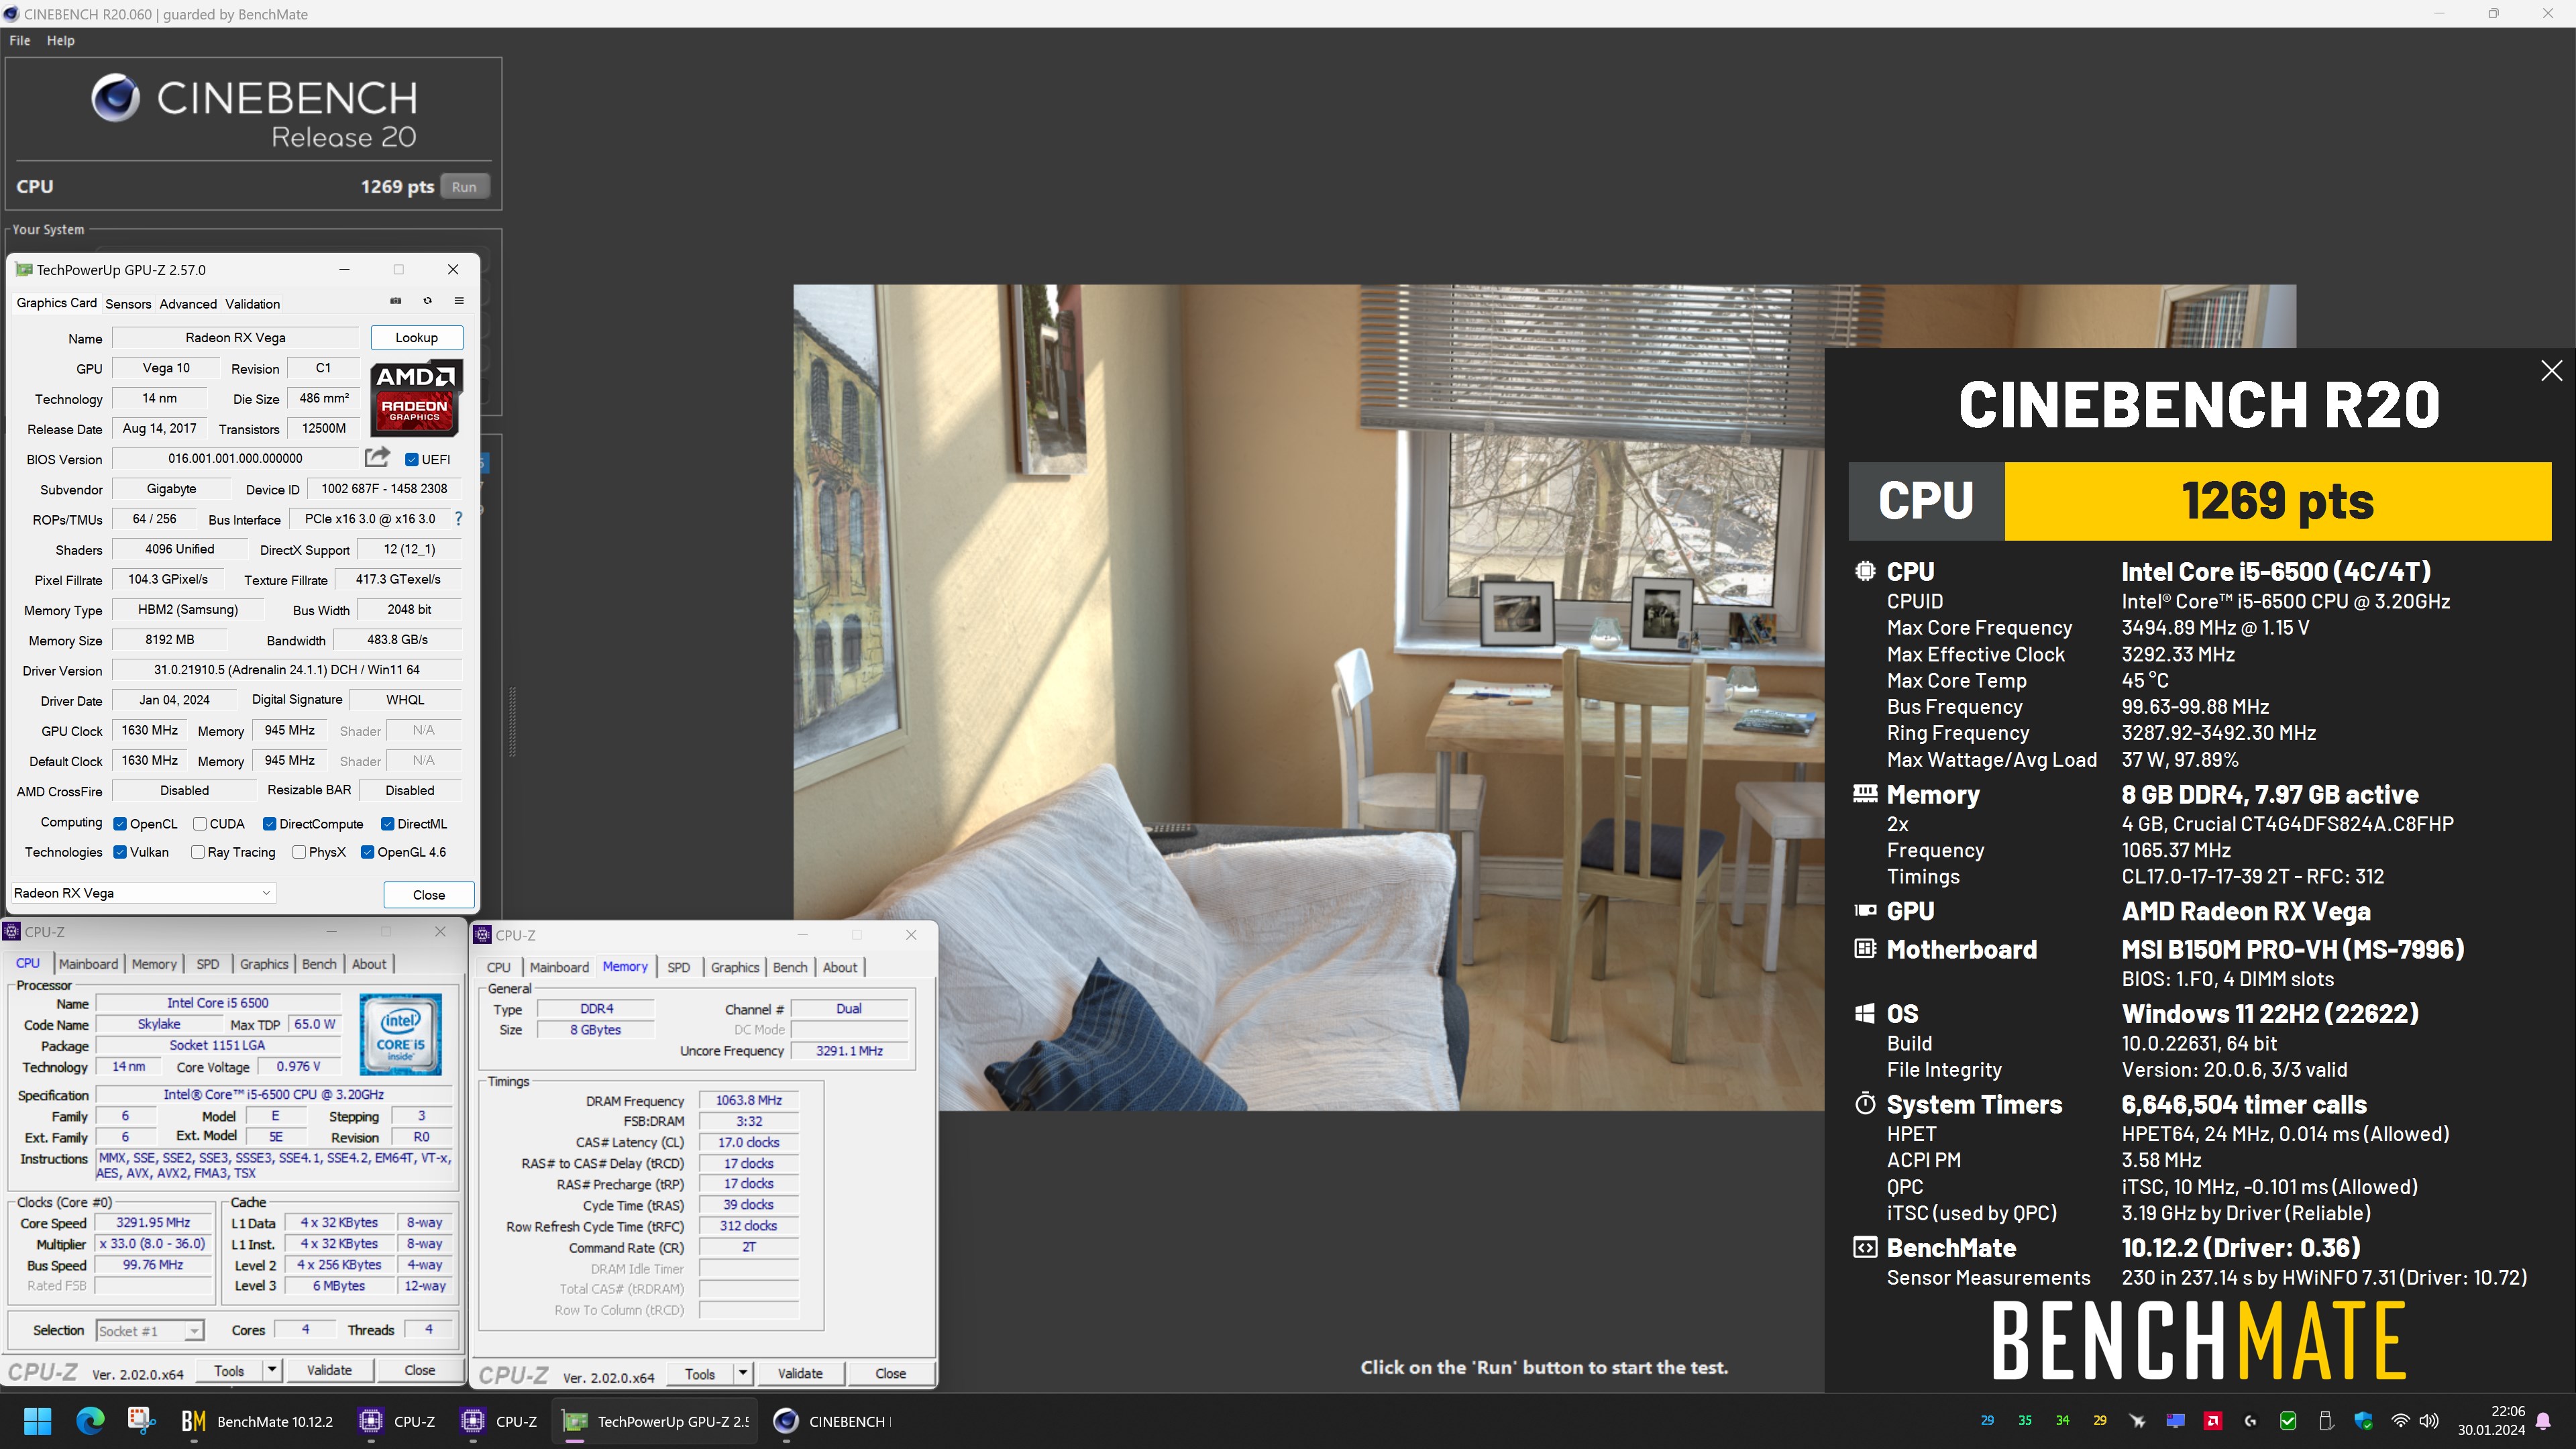The height and width of the screenshot is (1449, 2576).
Task: Open notification bell in taskbar
Action: point(2543,1421)
